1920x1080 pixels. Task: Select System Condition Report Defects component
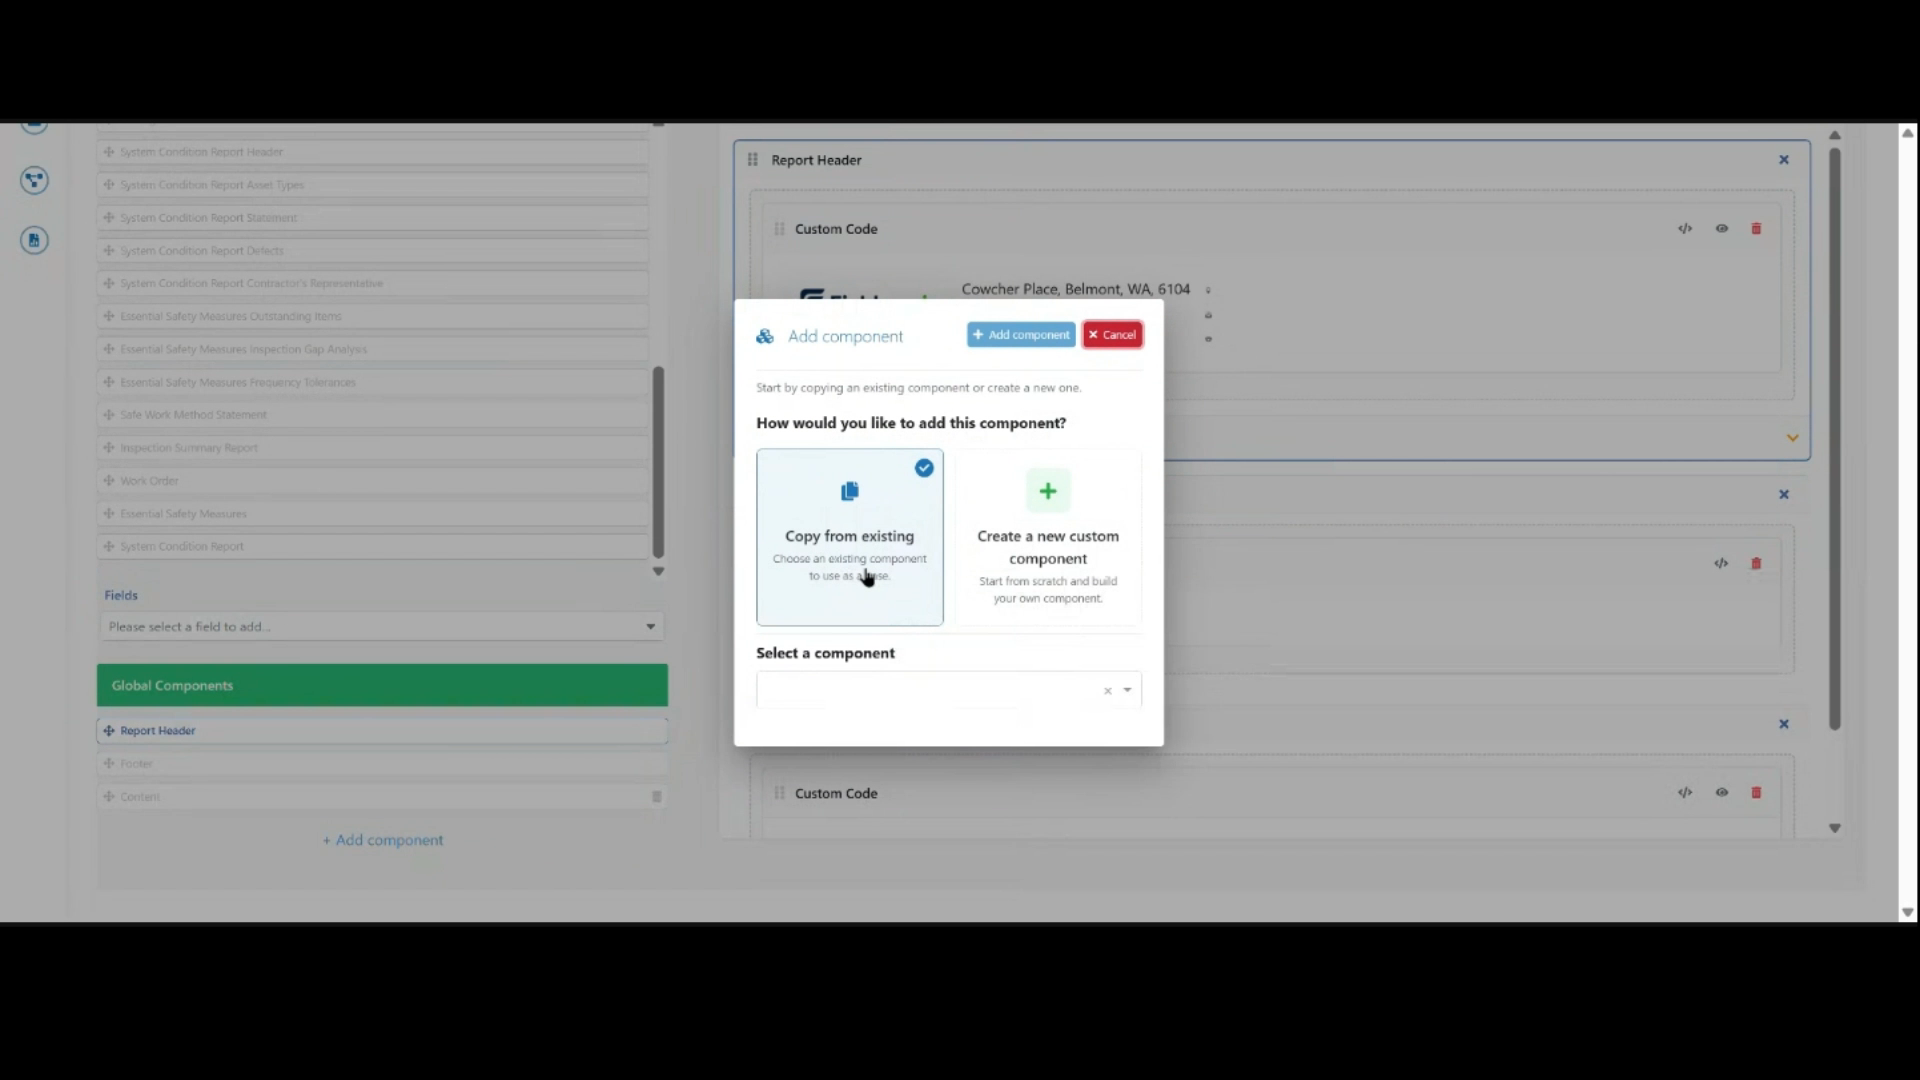(373, 251)
